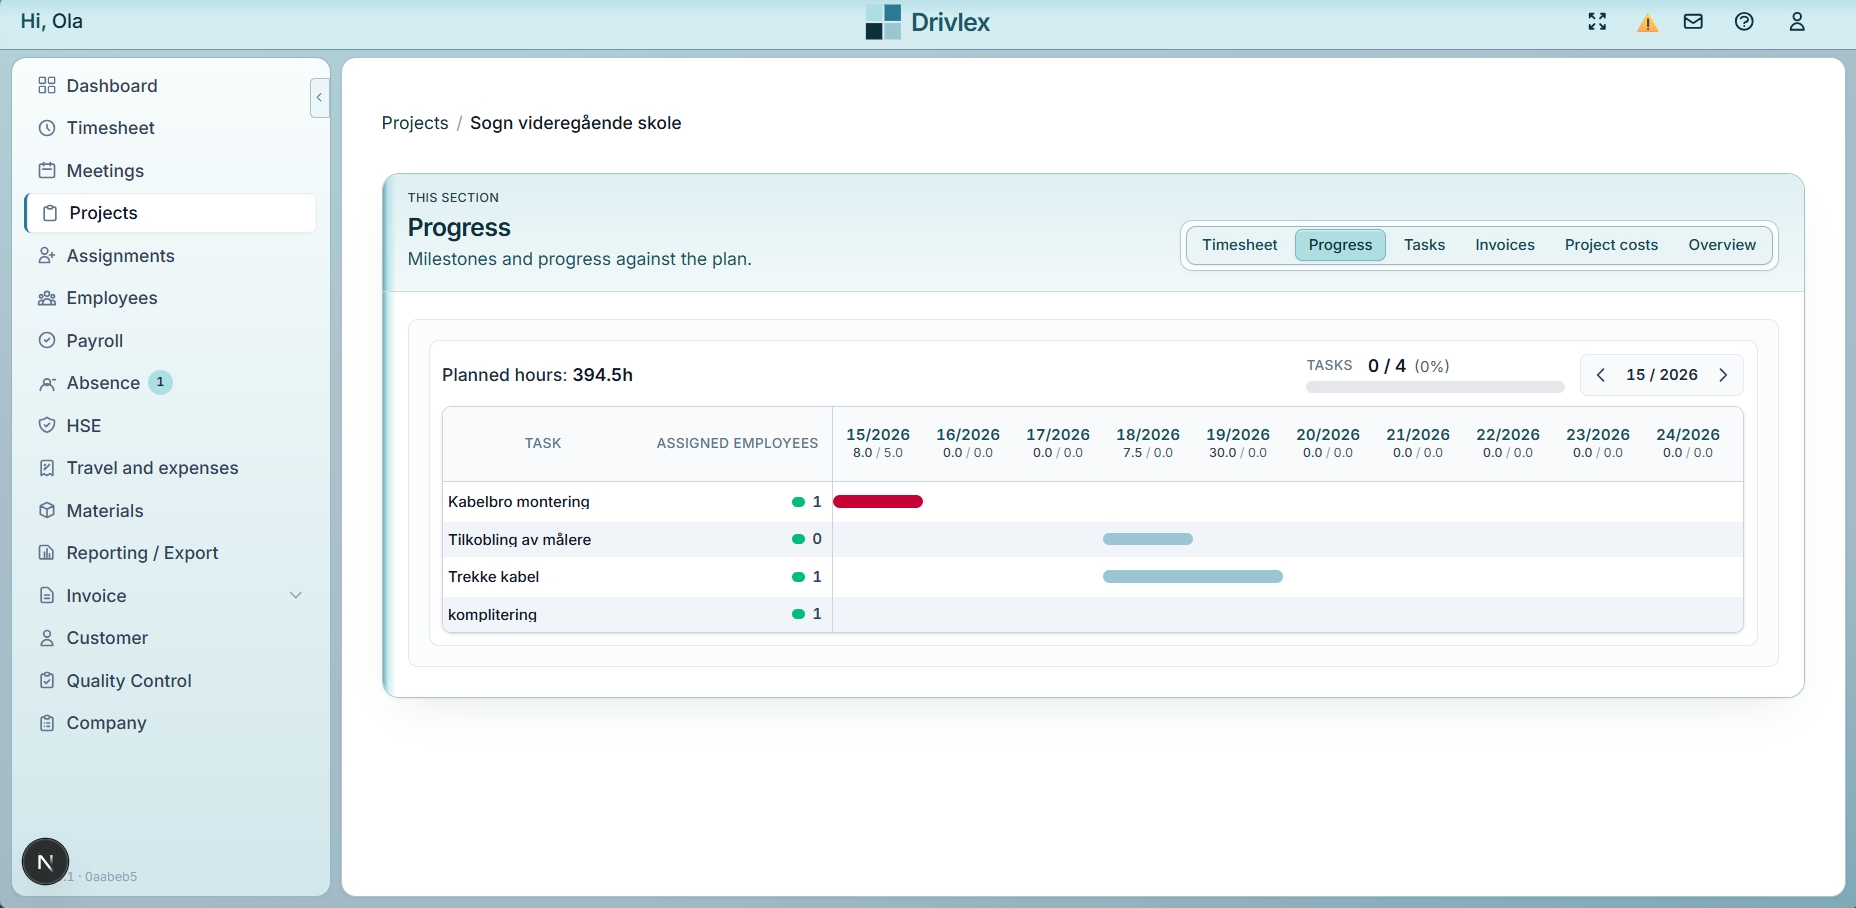Open the Payroll section
Screen dimensions: 1856x908
point(94,340)
